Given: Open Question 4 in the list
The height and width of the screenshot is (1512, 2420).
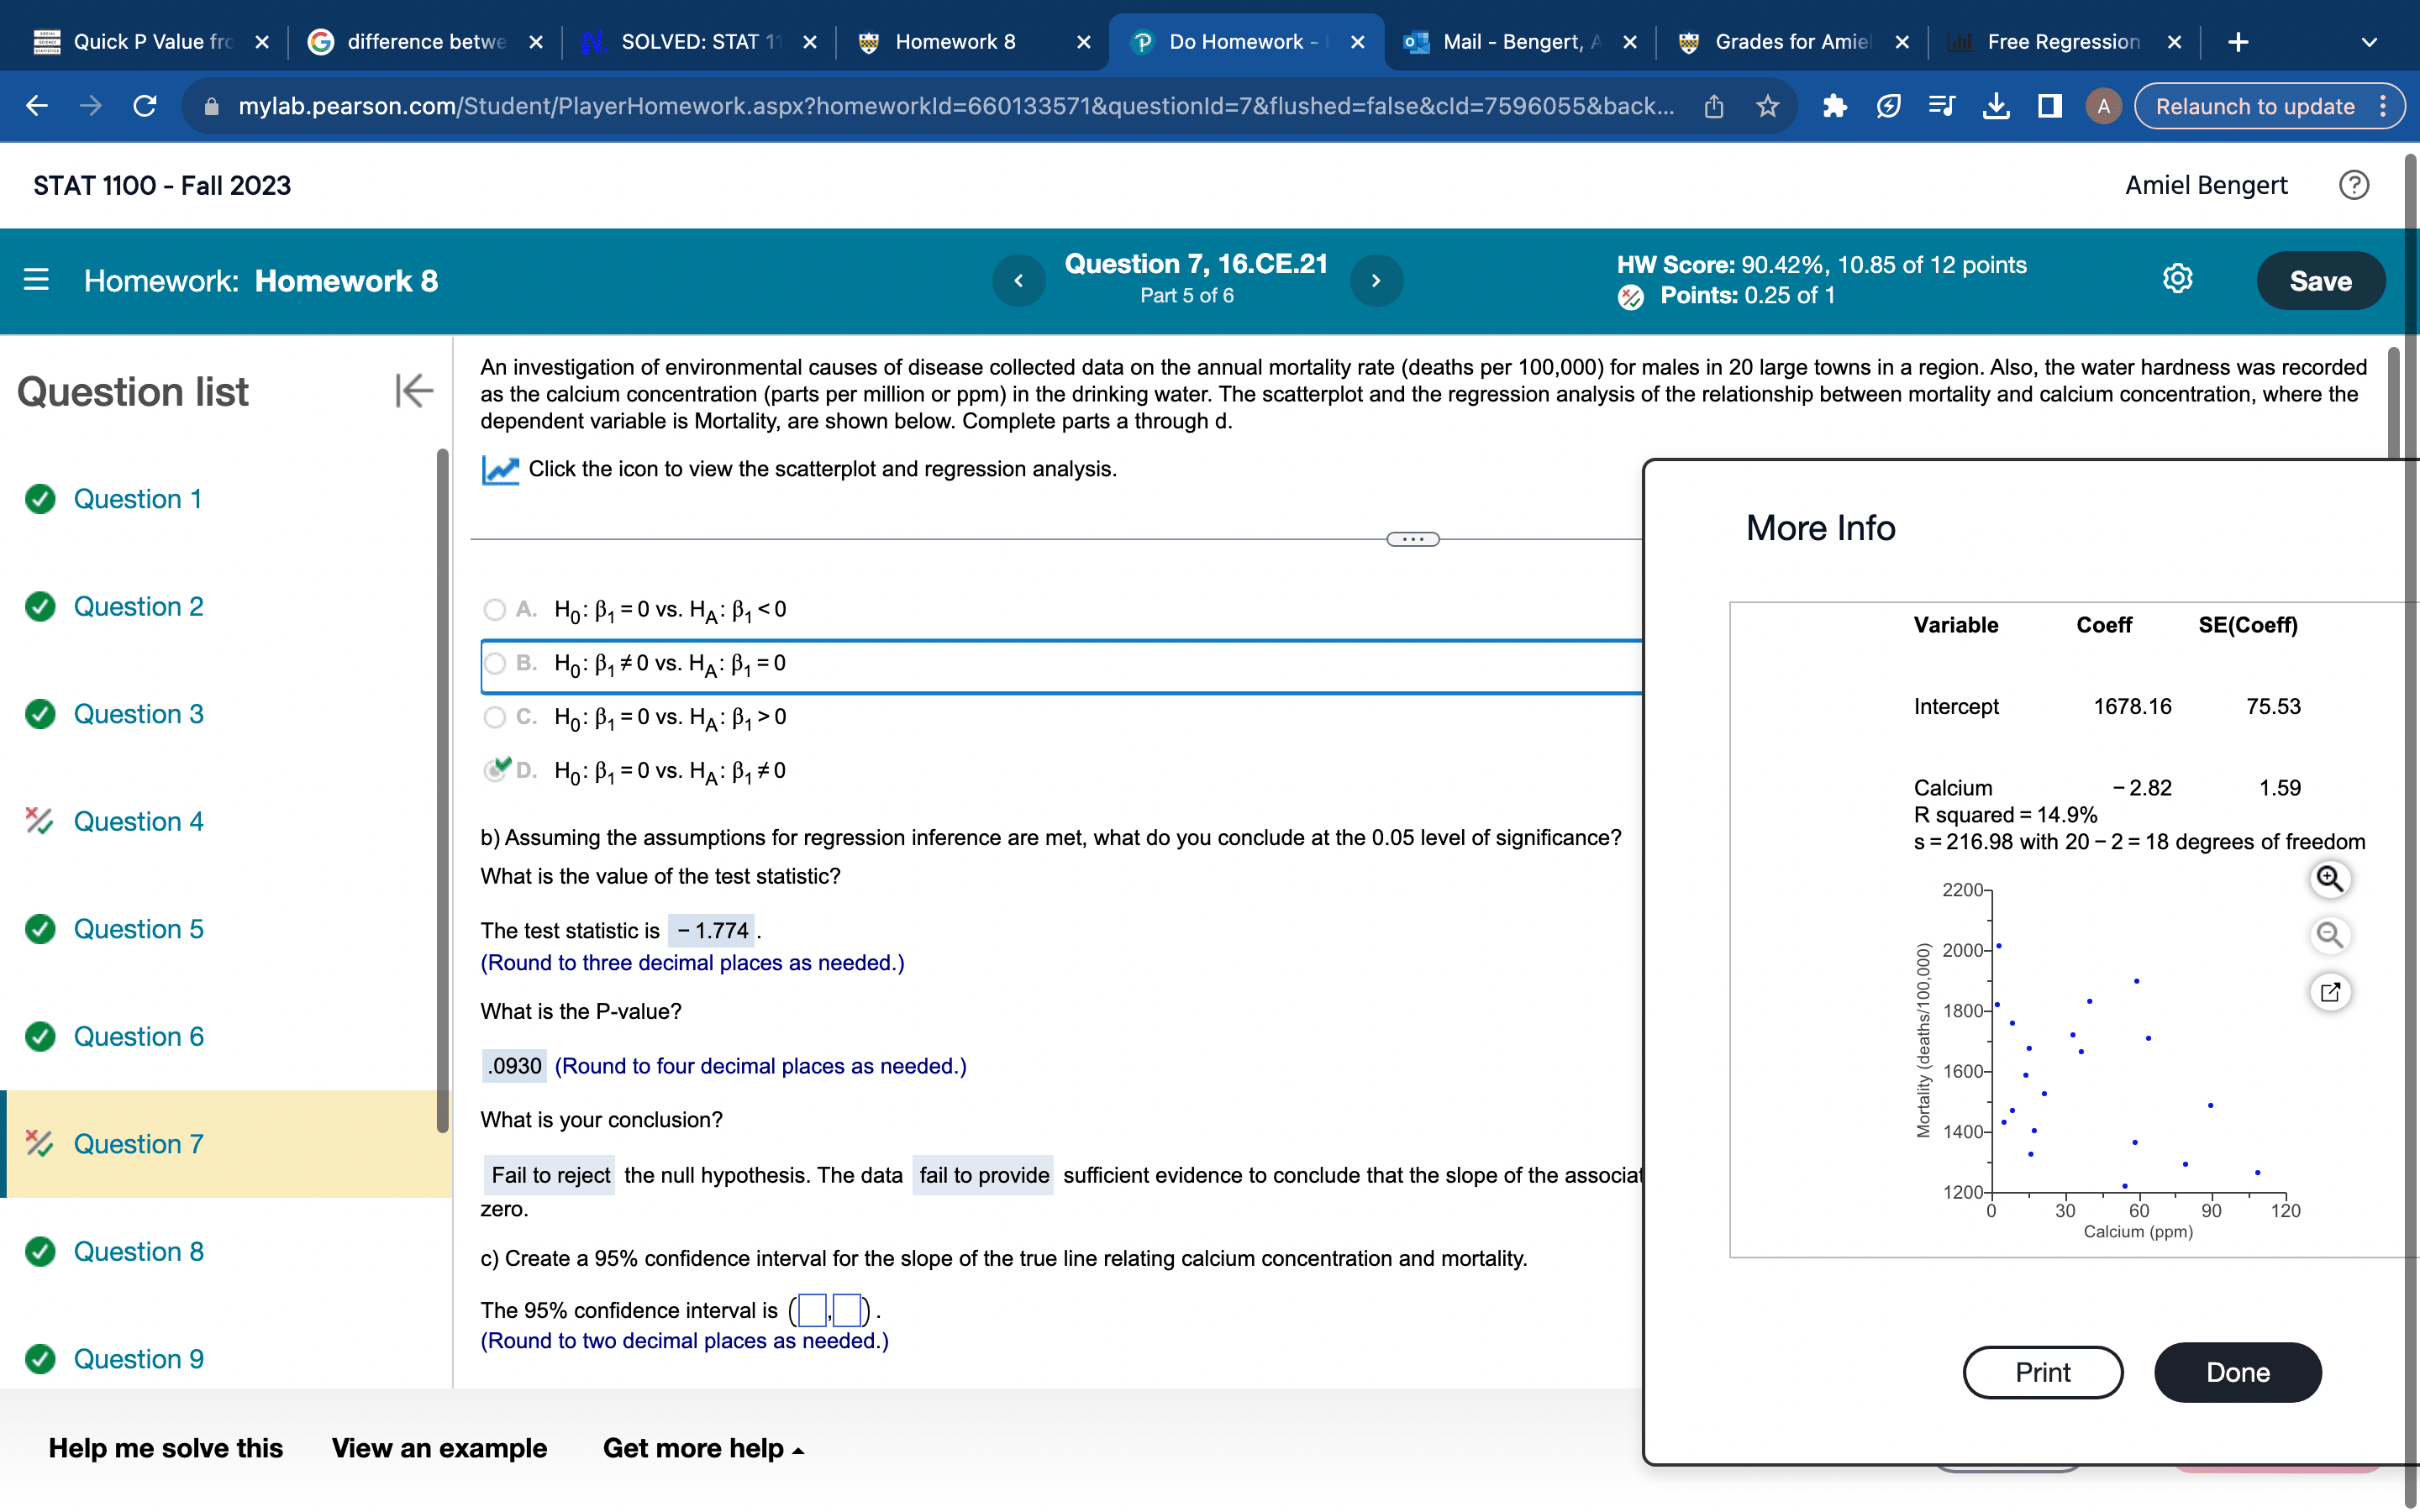Looking at the screenshot, I should 138,821.
